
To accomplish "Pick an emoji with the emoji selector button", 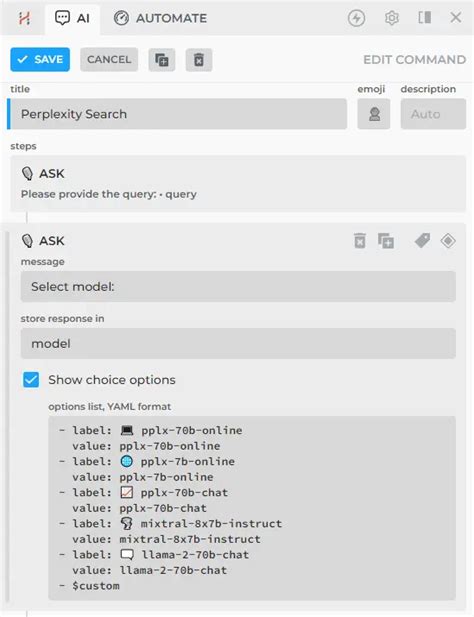I will (374, 114).
